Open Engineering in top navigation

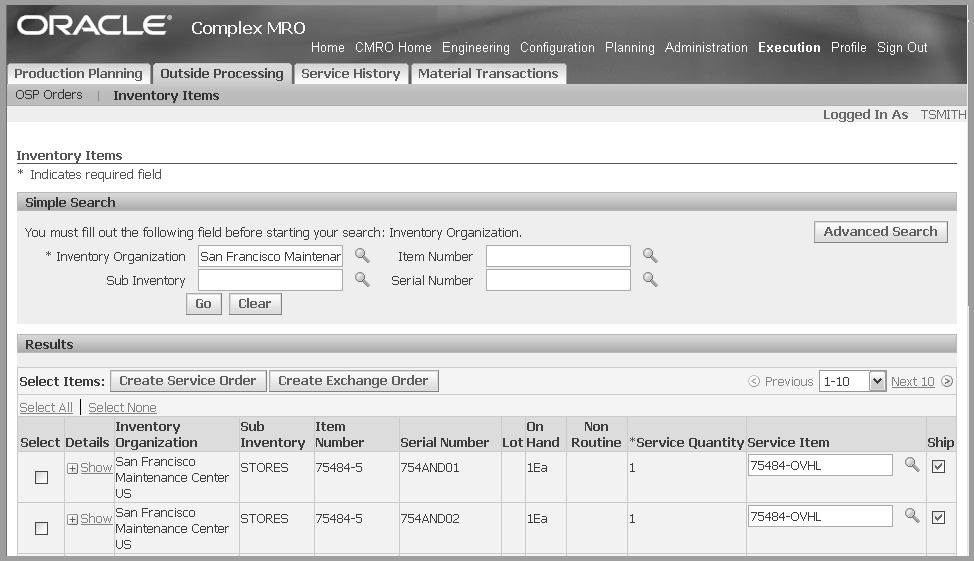[476, 47]
